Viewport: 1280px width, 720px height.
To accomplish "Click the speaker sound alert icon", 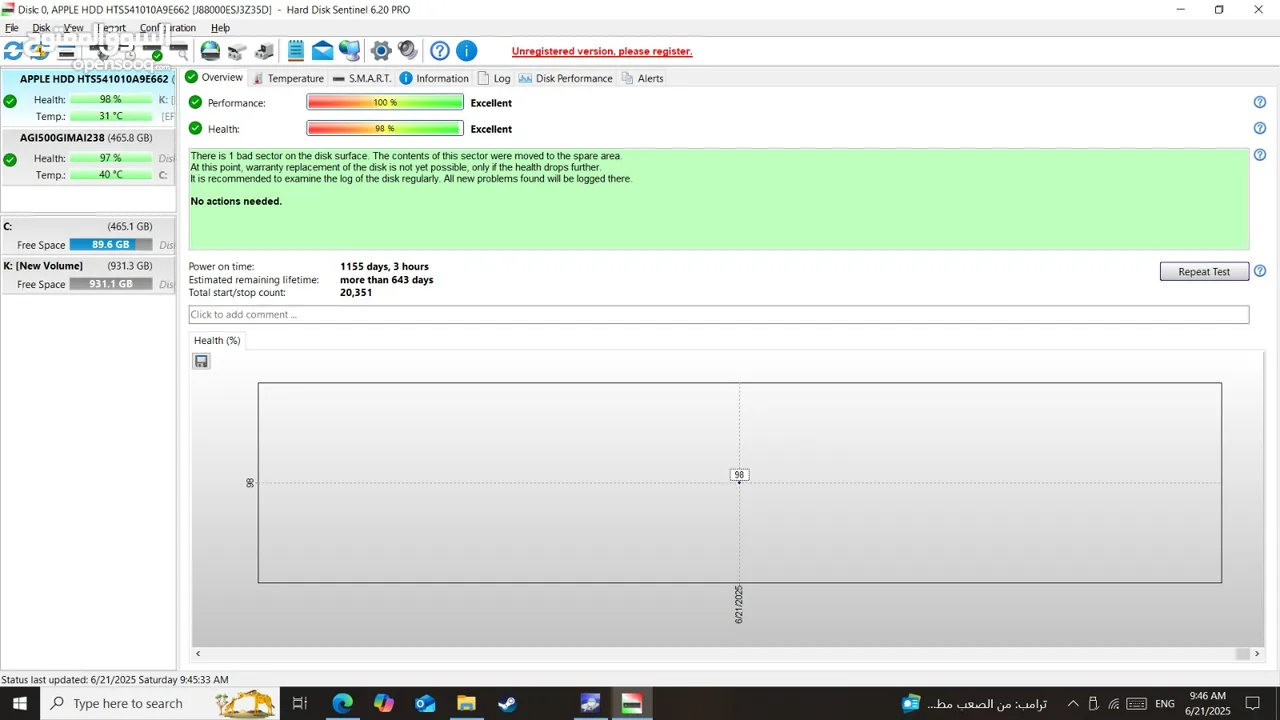I will click(408, 51).
